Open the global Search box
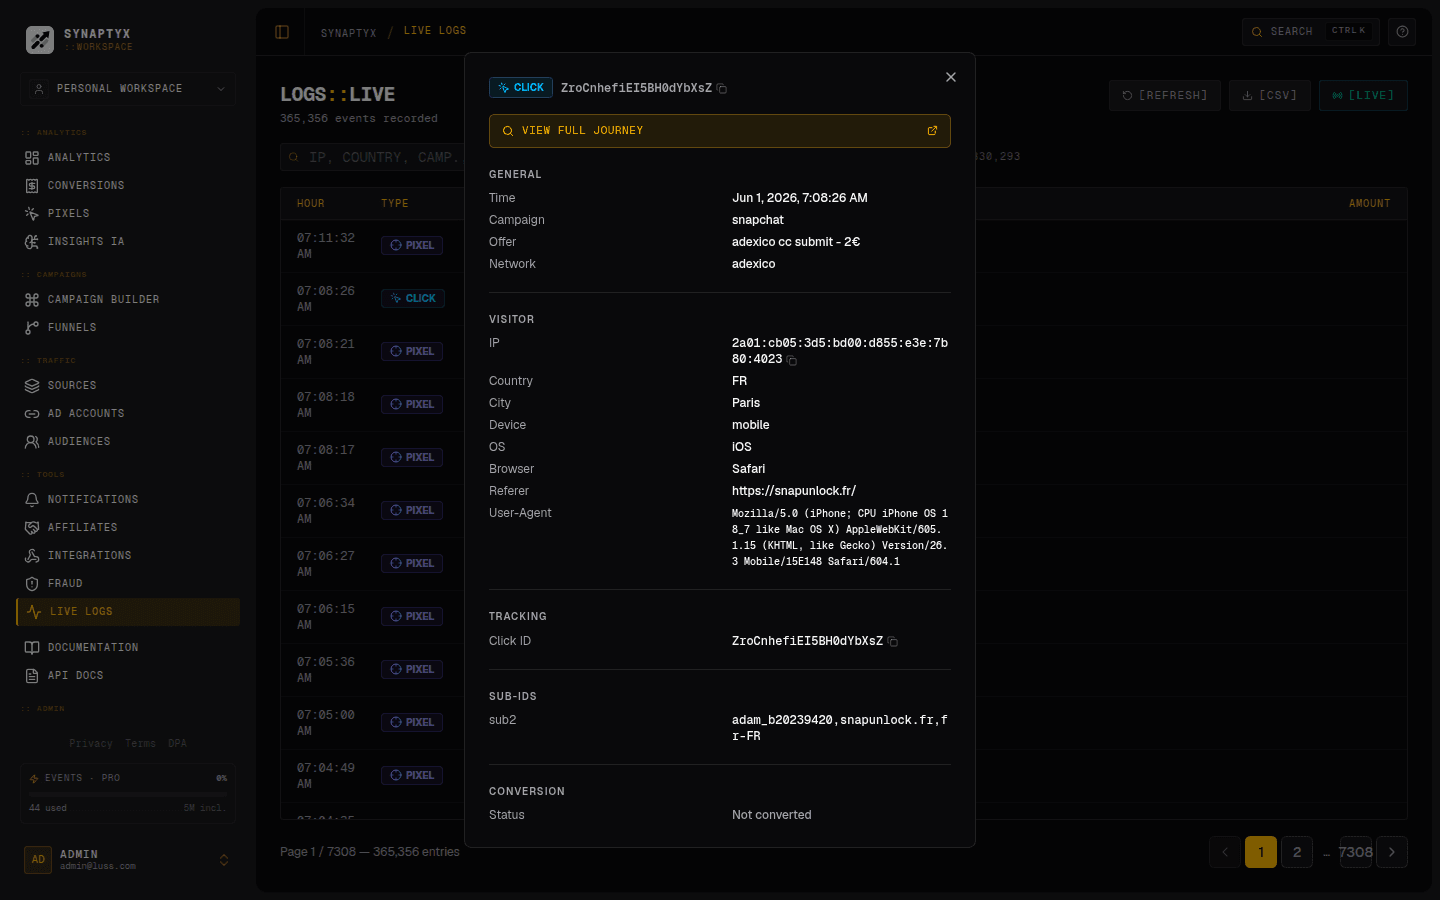The height and width of the screenshot is (900, 1440). pos(1310,32)
